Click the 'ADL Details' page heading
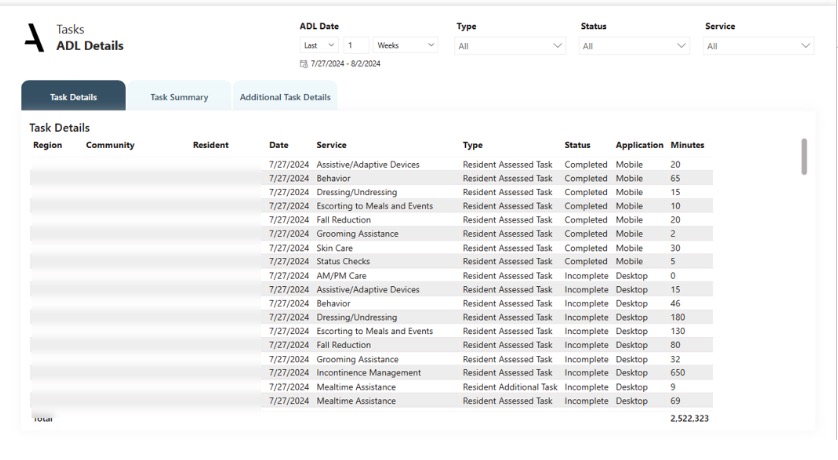Screen dimensions: 838x460 pos(90,45)
